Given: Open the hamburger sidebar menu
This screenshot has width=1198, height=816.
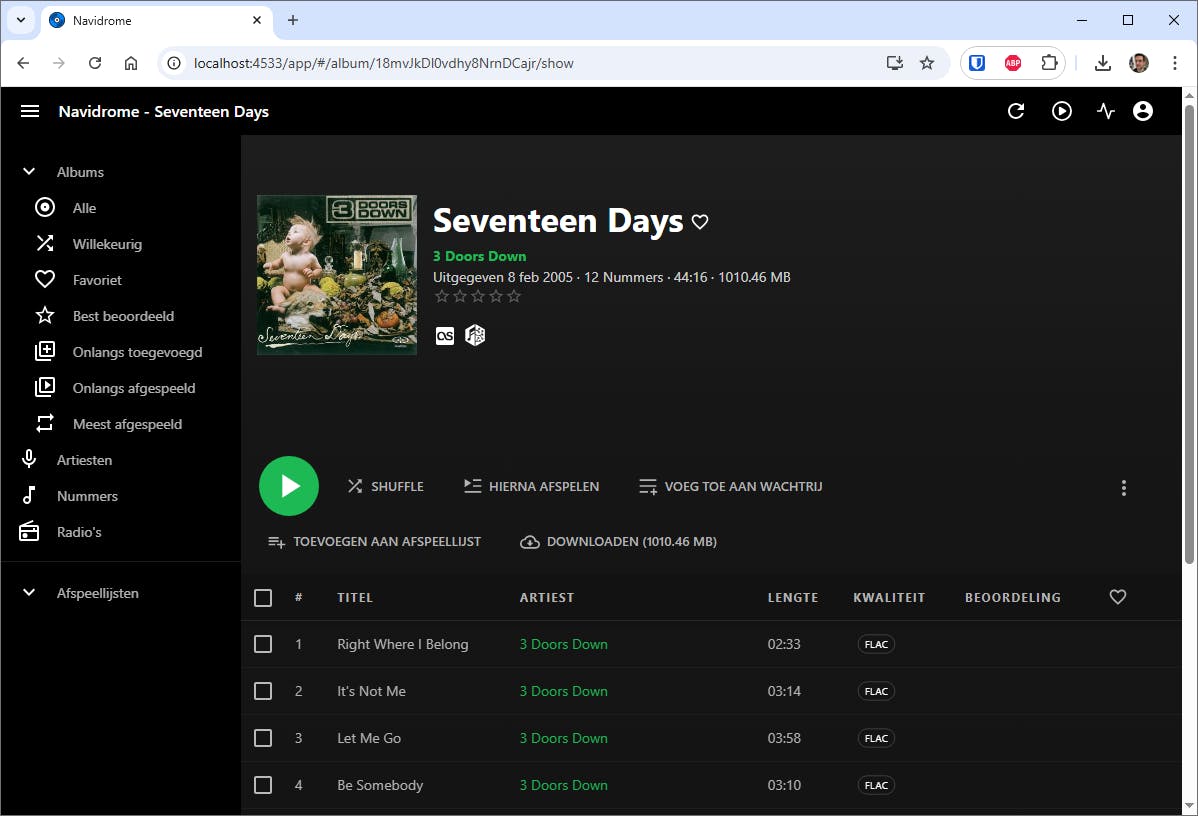Looking at the screenshot, I should pos(30,112).
